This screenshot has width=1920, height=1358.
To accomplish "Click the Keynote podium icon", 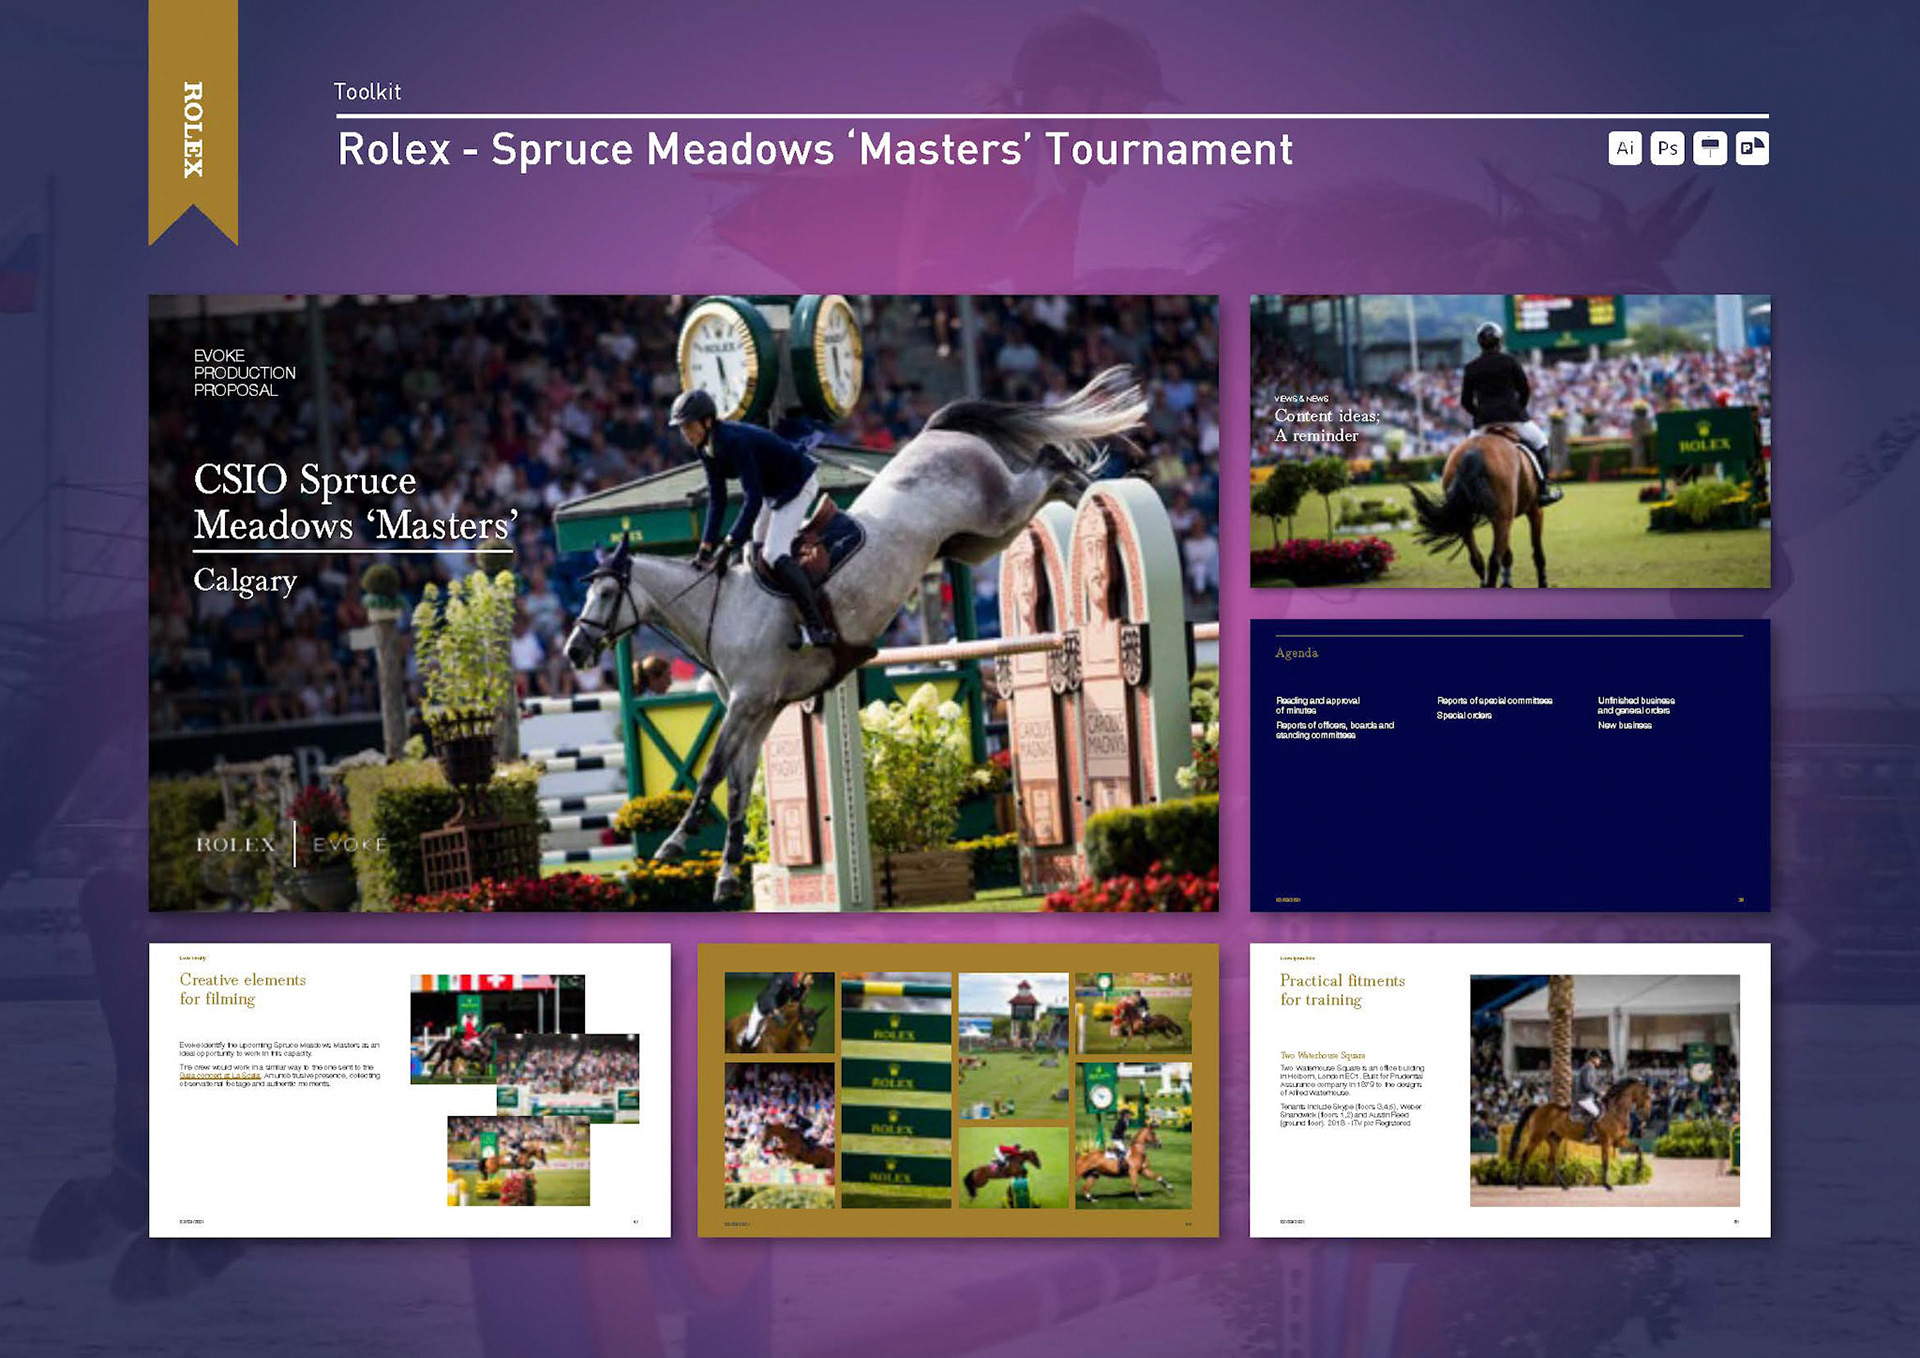I will (x=1710, y=149).
